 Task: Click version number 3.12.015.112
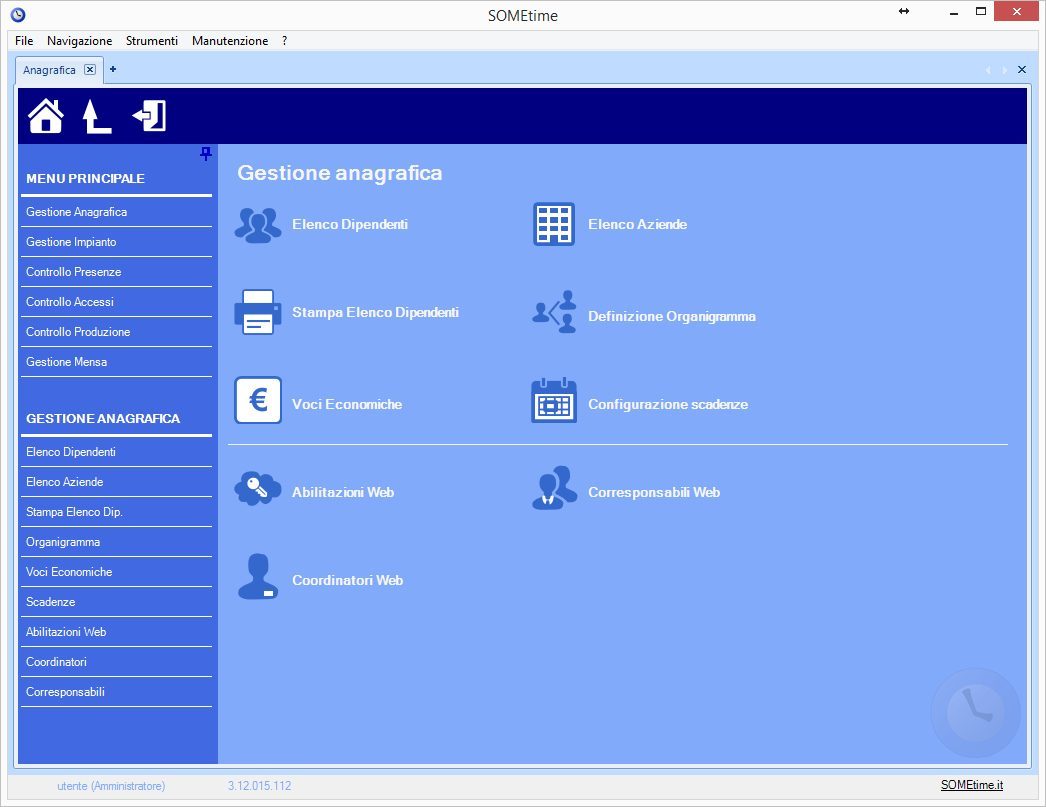click(259, 786)
